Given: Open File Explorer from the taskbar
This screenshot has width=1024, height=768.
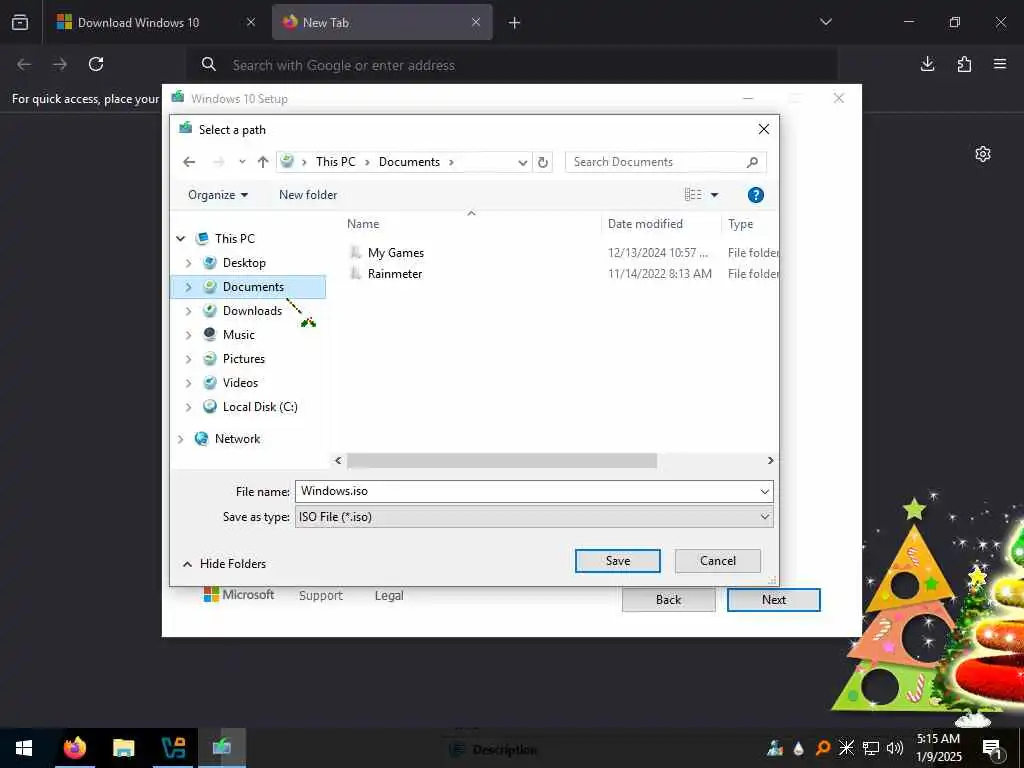Looking at the screenshot, I should (123, 748).
